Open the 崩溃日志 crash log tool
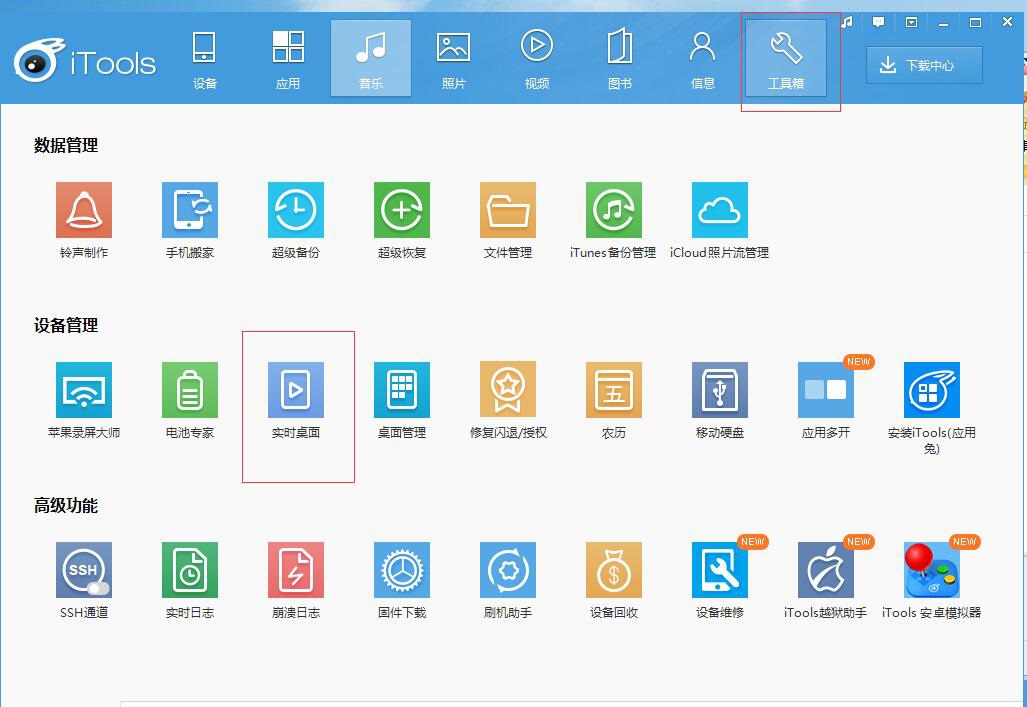 coord(296,569)
